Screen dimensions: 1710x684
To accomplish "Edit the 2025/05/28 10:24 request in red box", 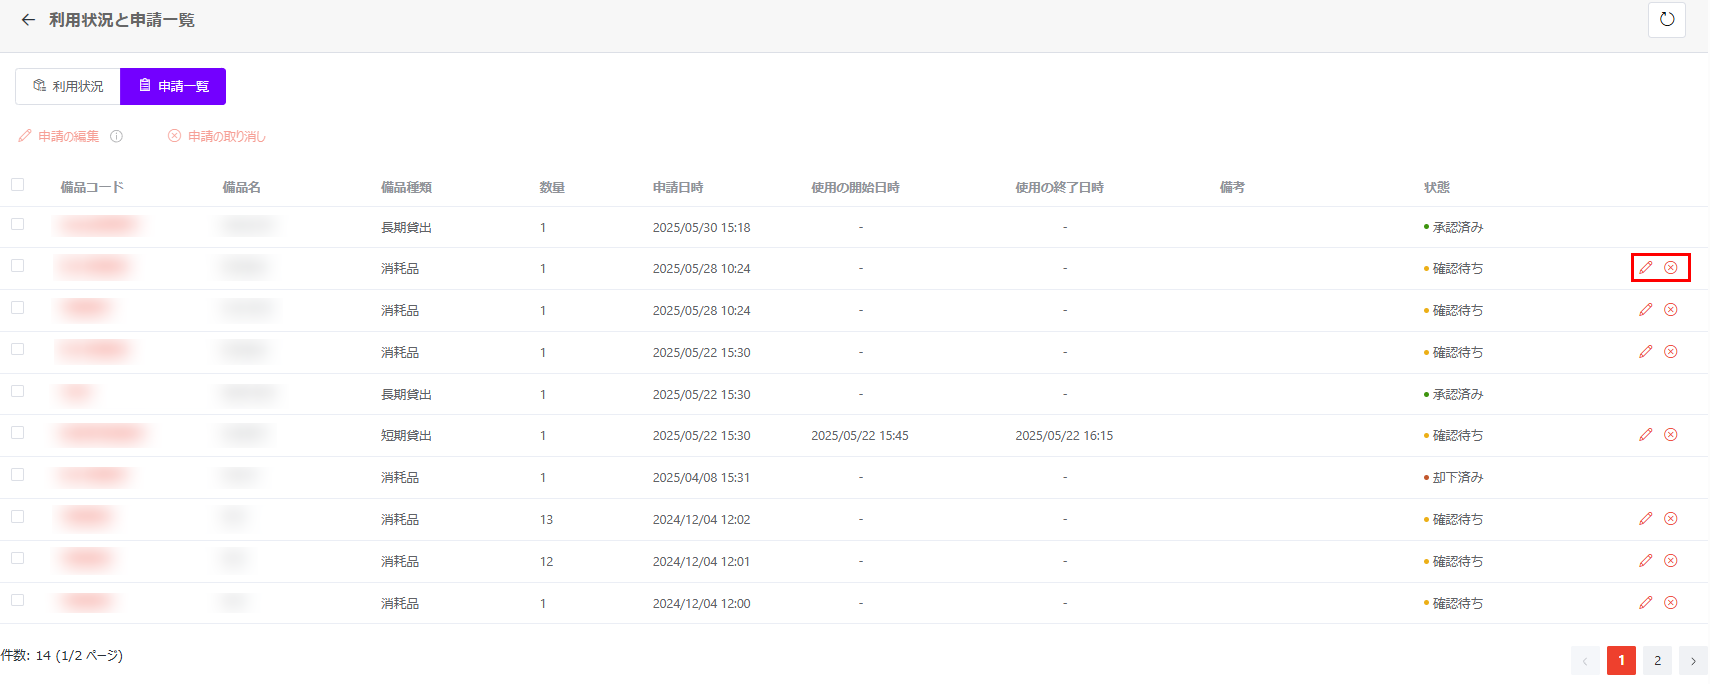I will [1646, 268].
